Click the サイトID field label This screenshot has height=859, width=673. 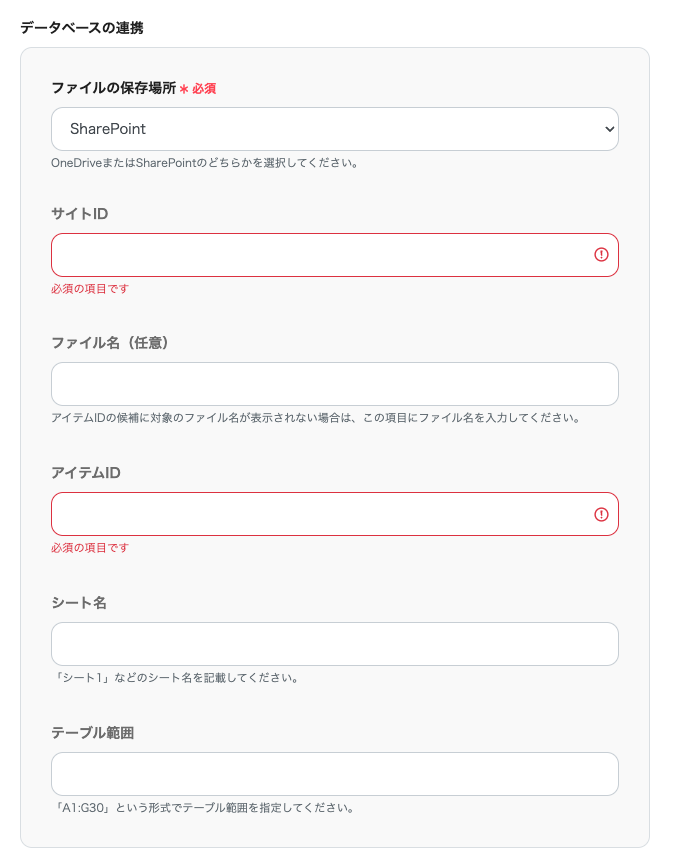[79, 214]
